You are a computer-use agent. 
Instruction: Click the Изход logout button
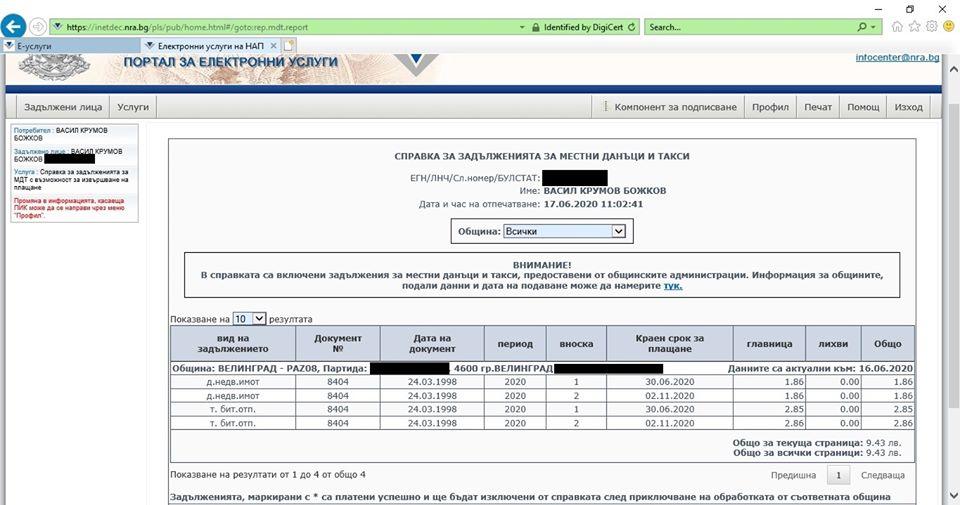click(x=908, y=107)
